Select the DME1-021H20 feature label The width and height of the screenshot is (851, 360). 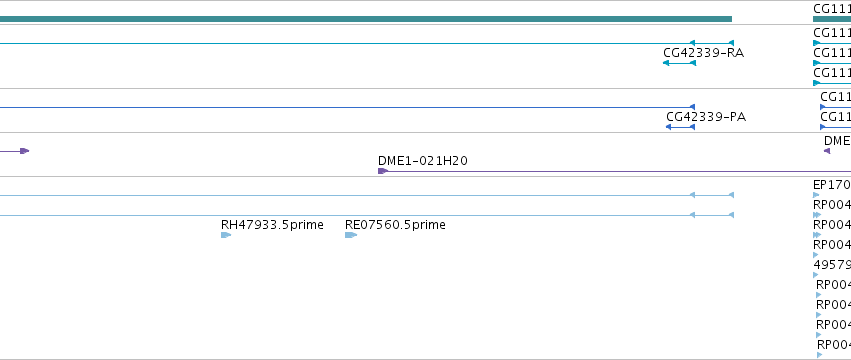423,161
